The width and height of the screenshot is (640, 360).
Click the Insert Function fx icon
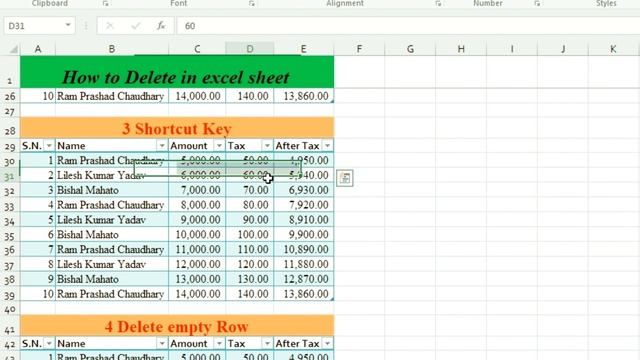point(161,26)
